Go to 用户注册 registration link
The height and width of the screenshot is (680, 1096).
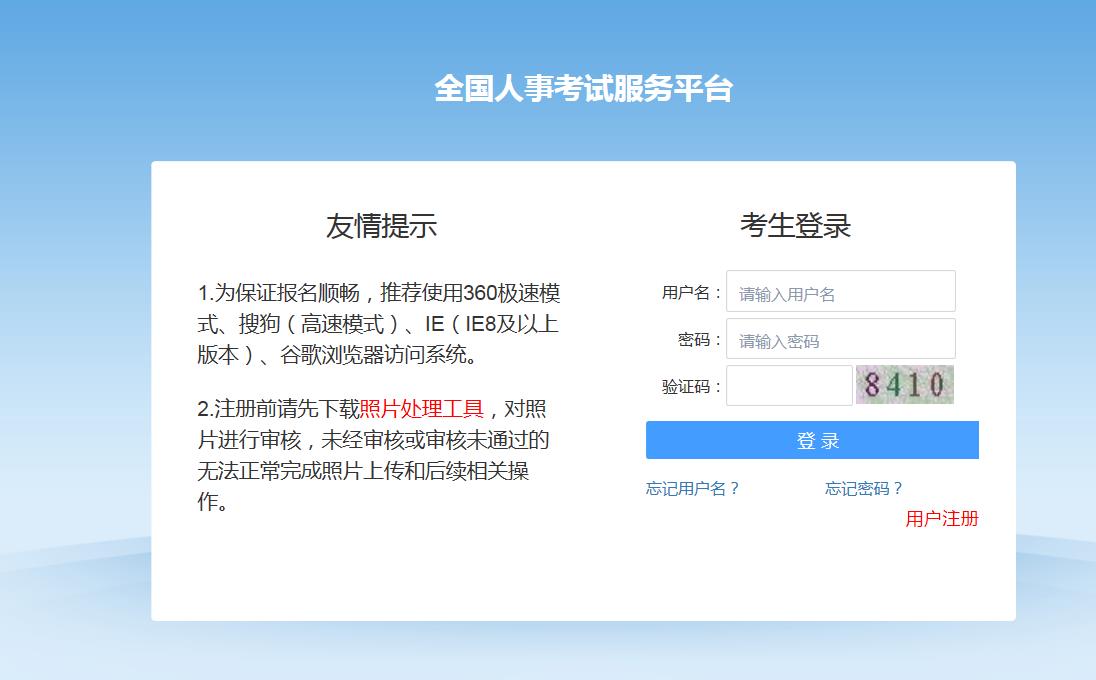942,519
